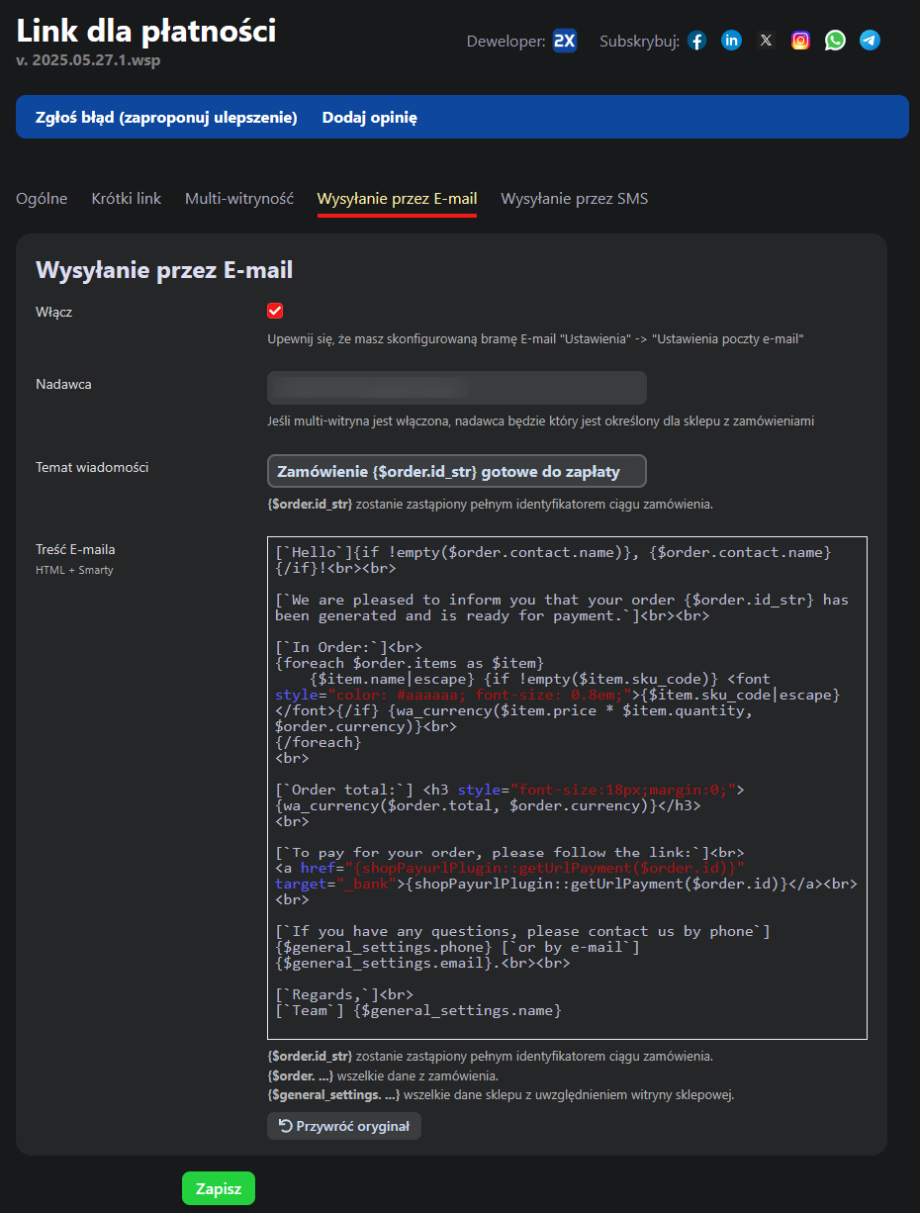Click the Przywróć oryginał button
The width and height of the screenshot is (920, 1213).
[344, 1126]
